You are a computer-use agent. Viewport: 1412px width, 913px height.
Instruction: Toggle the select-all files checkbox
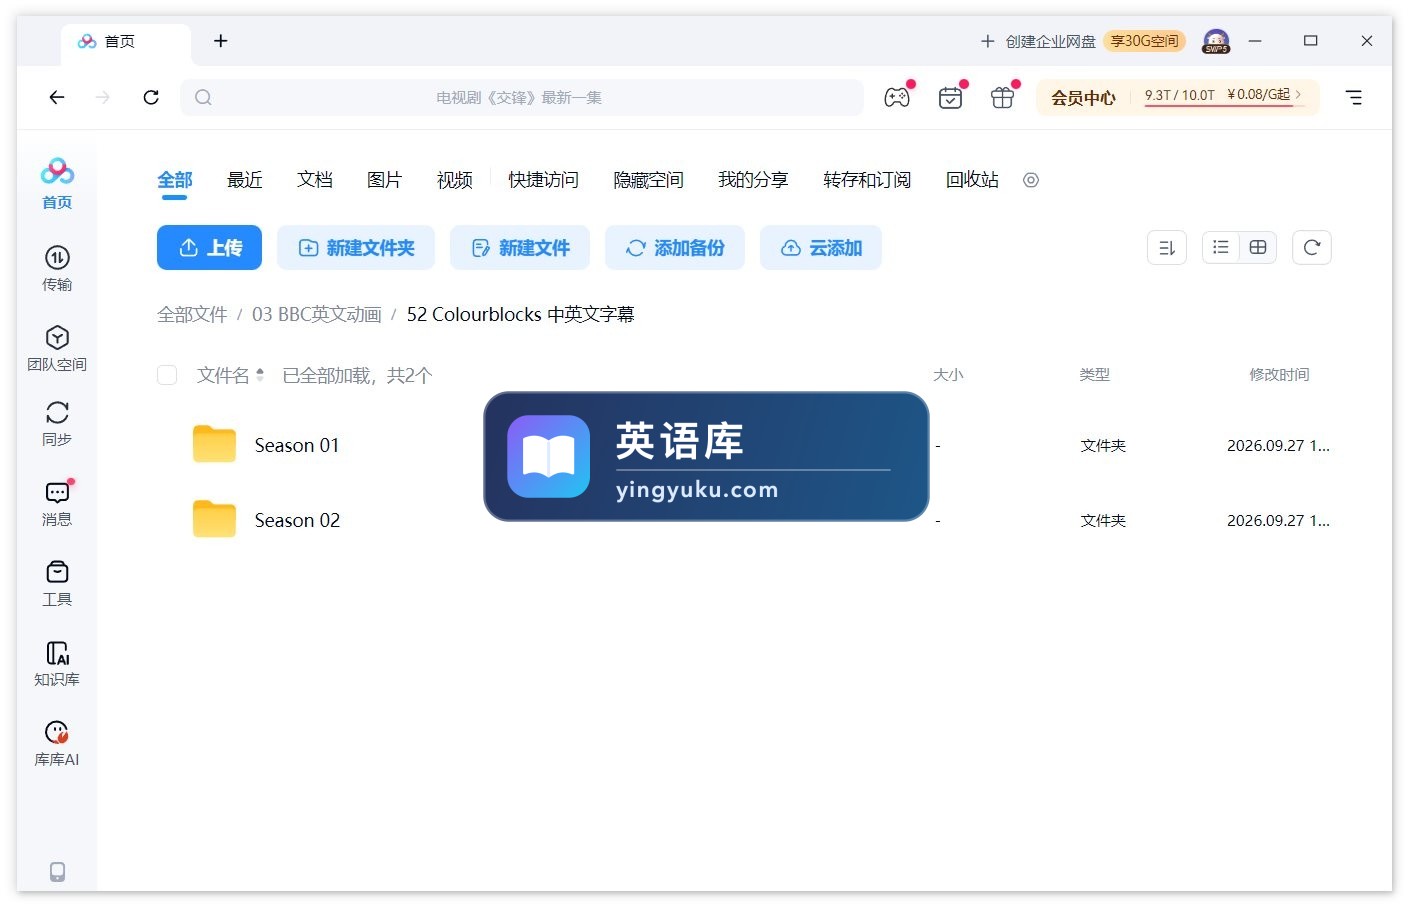coord(167,375)
